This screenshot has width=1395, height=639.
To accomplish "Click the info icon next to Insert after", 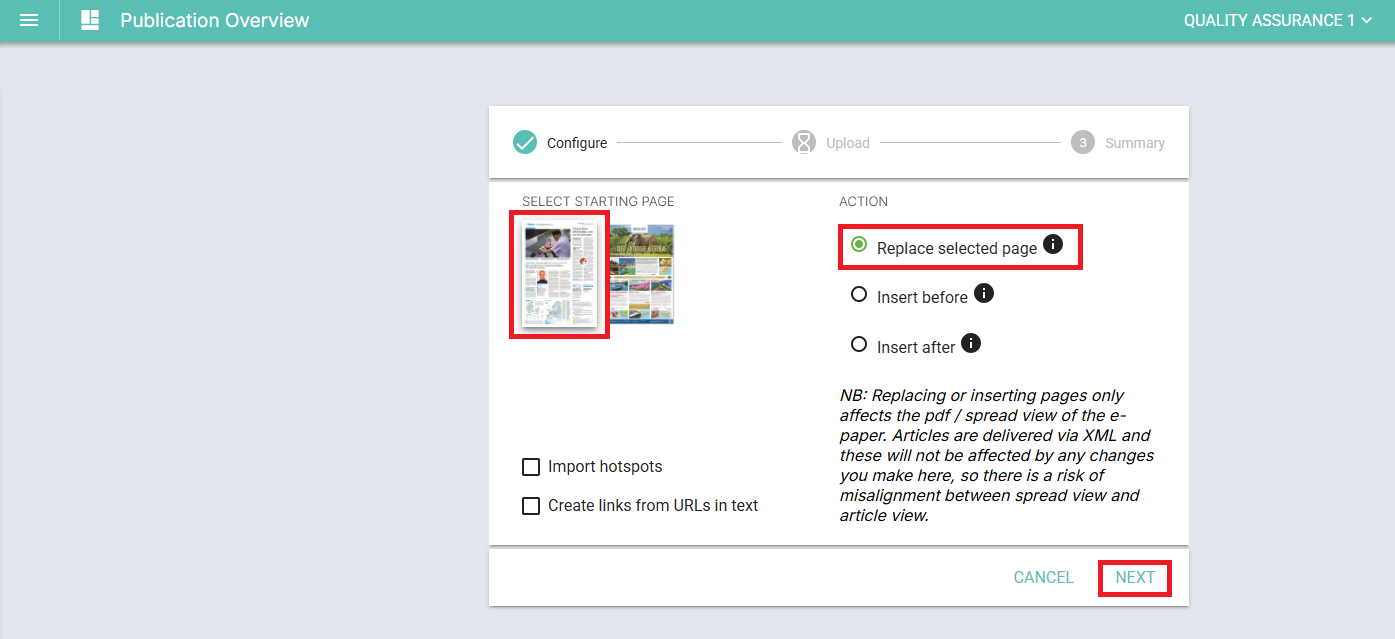I will coord(971,343).
